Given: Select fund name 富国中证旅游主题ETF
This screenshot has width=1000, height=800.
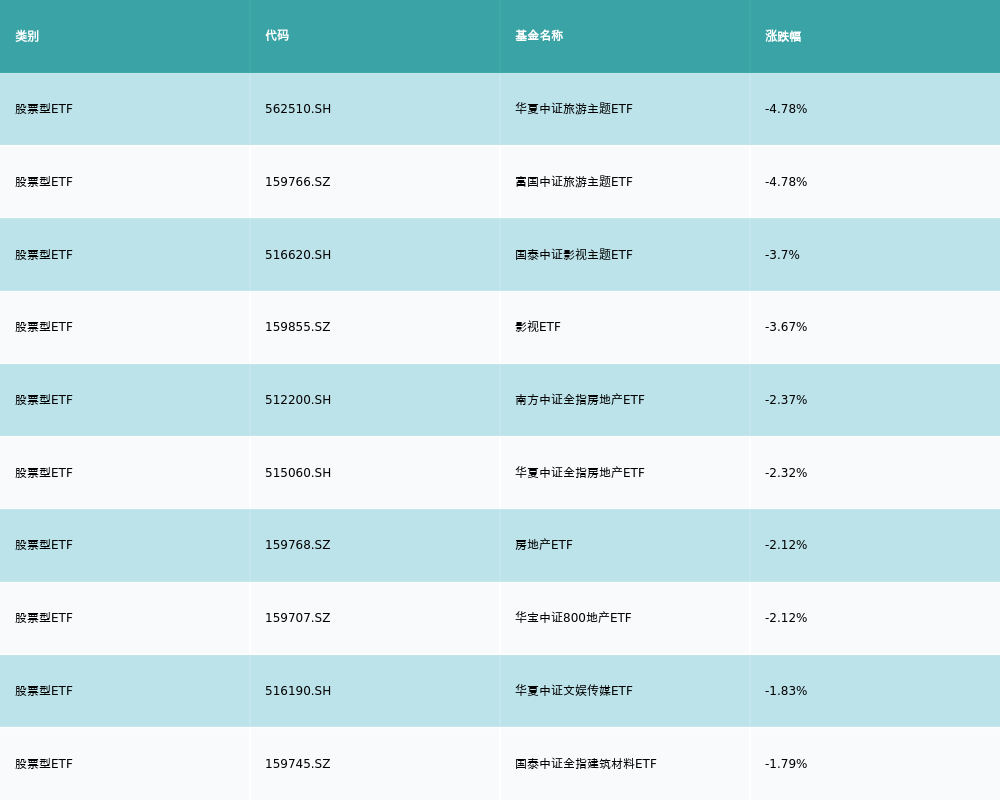Looking at the screenshot, I should tap(573, 182).
